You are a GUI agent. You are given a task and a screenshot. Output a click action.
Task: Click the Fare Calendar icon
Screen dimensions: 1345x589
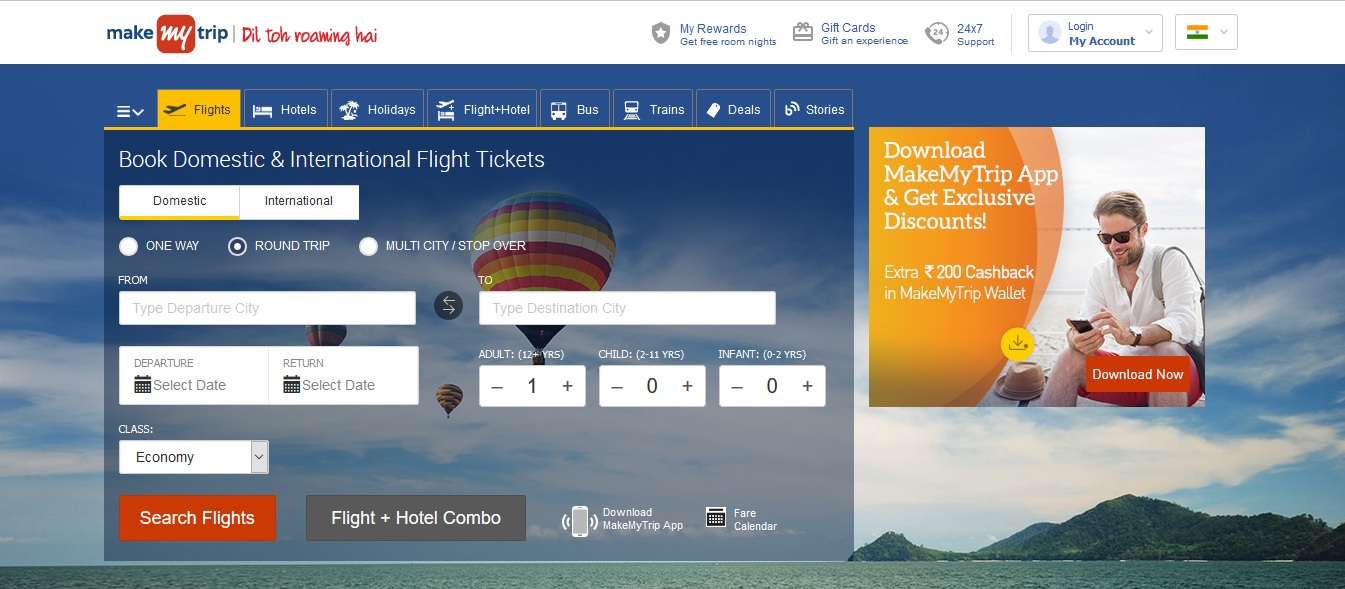715,517
